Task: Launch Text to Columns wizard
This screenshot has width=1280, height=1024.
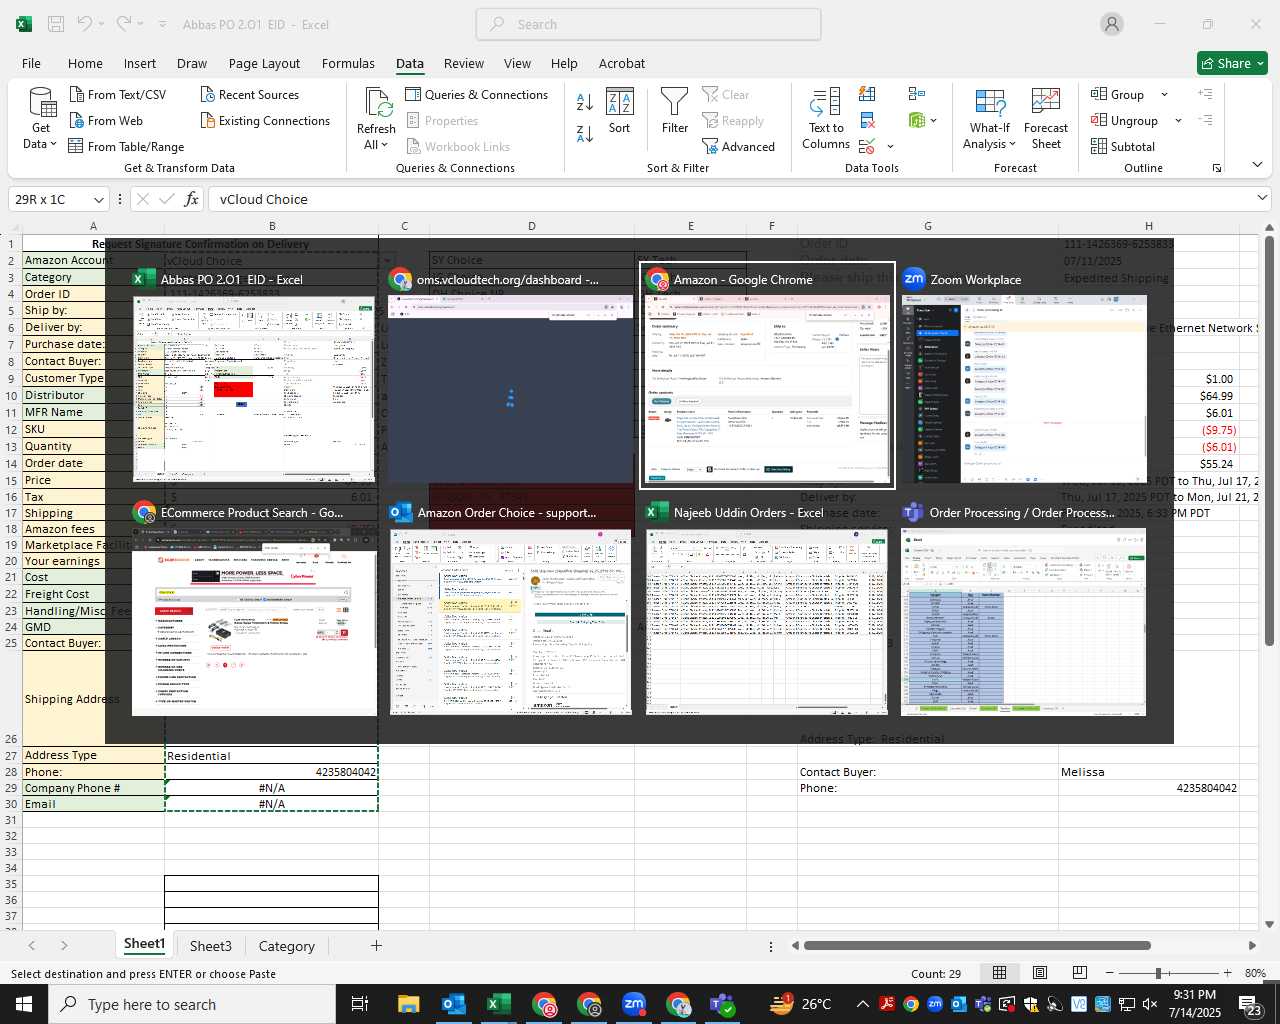Action: (x=826, y=118)
